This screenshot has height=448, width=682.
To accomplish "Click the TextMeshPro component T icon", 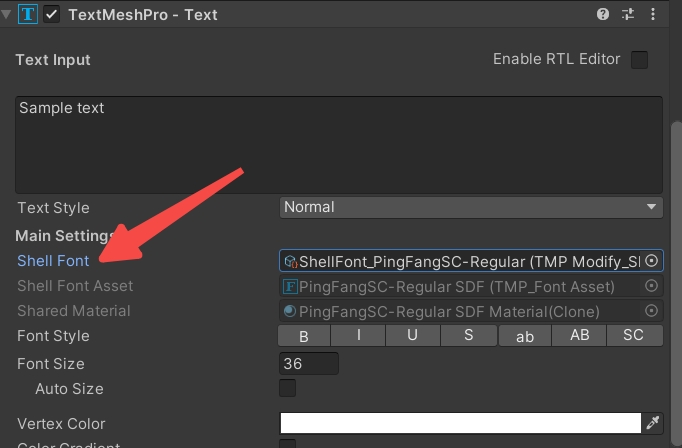I will [27, 15].
